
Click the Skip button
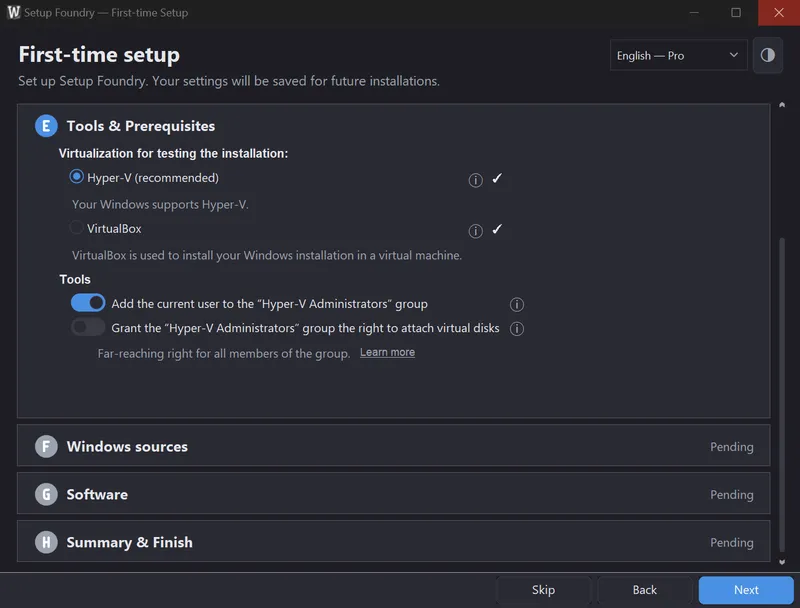coord(543,590)
